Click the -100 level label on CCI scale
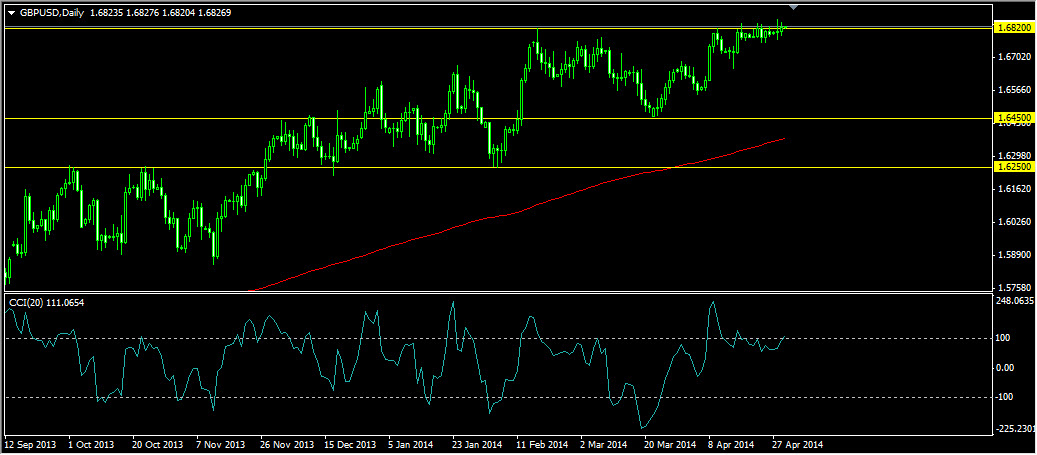The width and height of the screenshot is (1037, 455). [1006, 397]
